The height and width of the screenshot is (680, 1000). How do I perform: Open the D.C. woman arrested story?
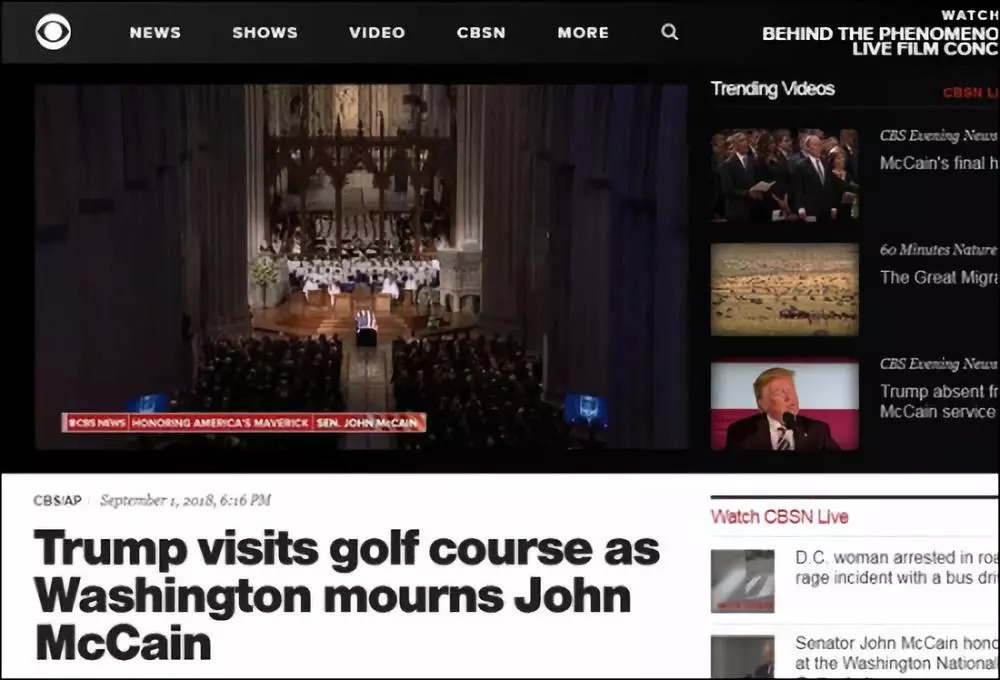pyautogui.click(x=897, y=568)
